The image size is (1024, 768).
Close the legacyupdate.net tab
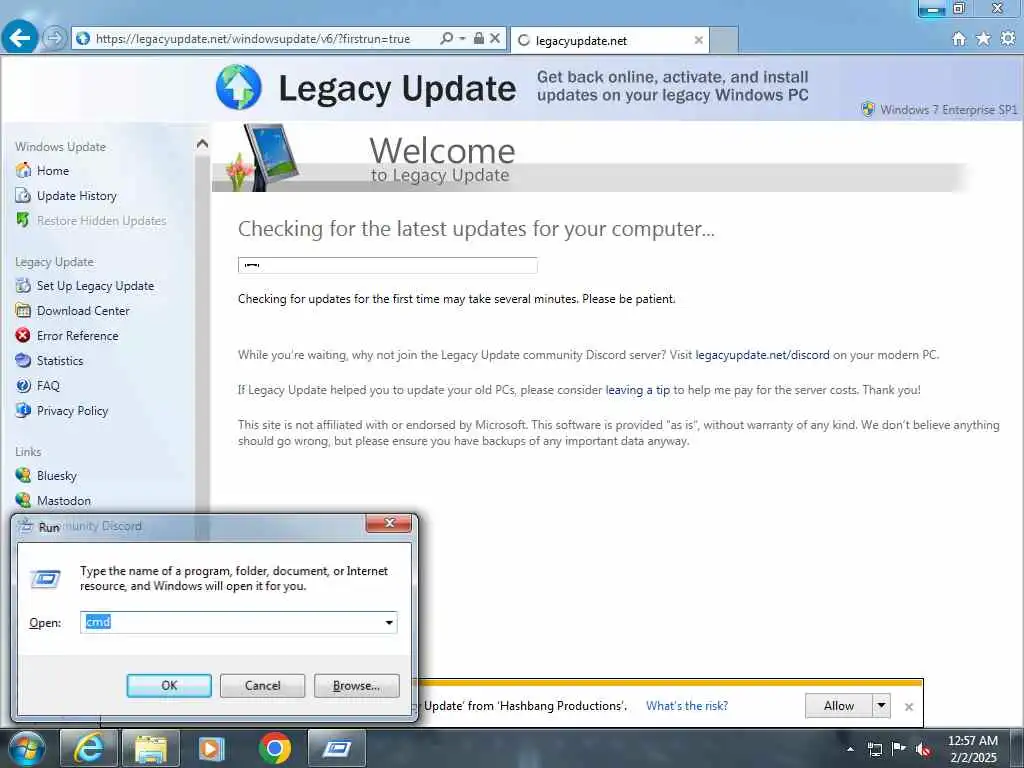click(698, 40)
